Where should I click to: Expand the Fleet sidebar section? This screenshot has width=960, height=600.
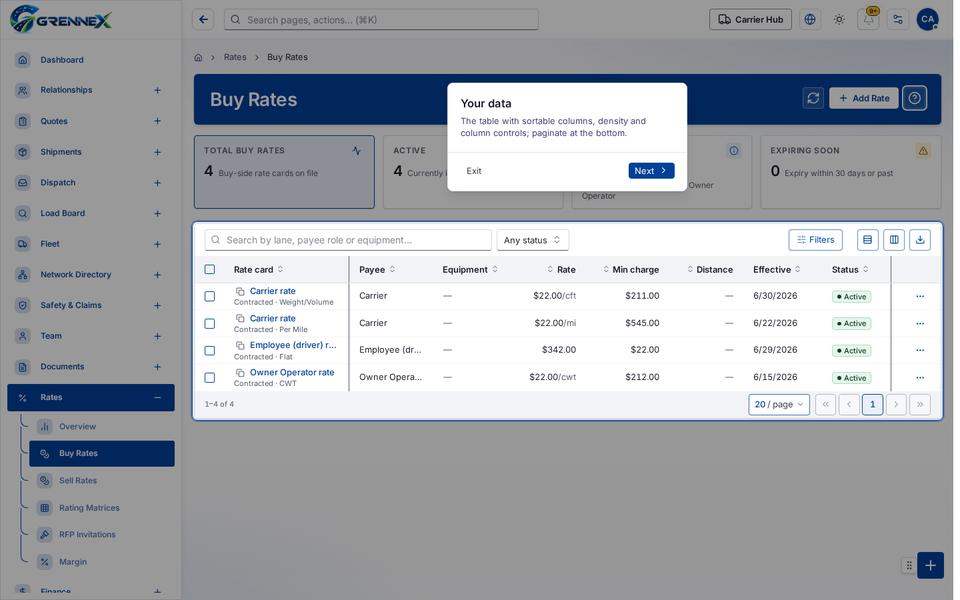[x=157, y=244]
